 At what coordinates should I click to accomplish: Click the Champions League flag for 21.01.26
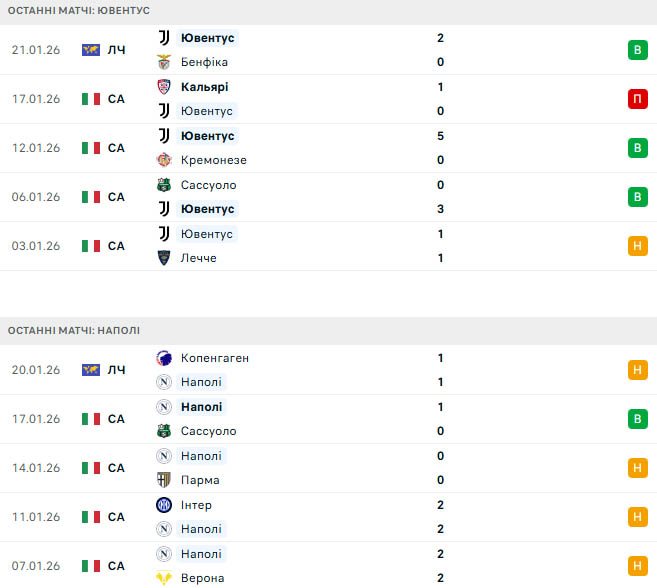click(x=91, y=50)
